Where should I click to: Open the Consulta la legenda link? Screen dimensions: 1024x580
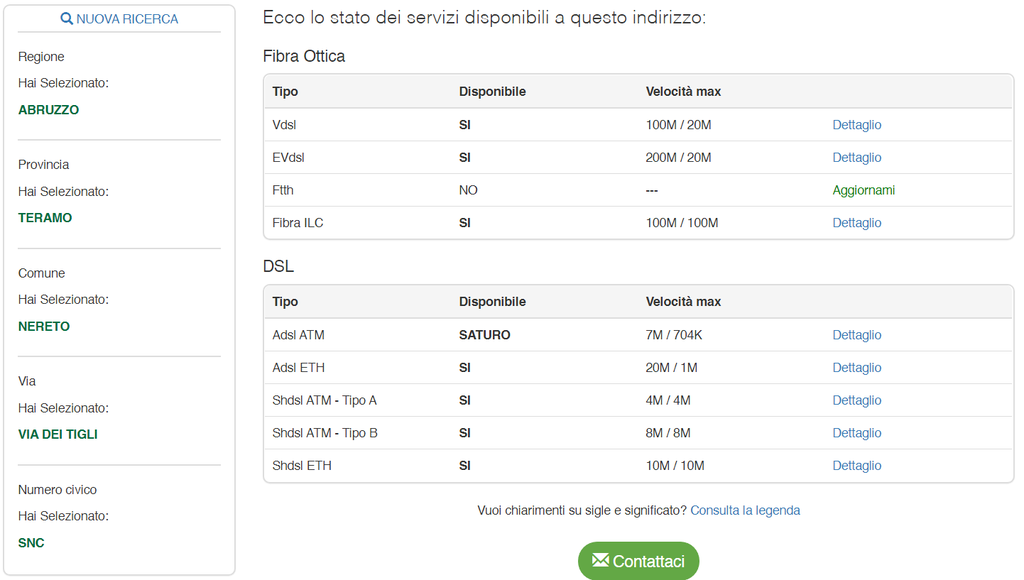(x=745, y=510)
